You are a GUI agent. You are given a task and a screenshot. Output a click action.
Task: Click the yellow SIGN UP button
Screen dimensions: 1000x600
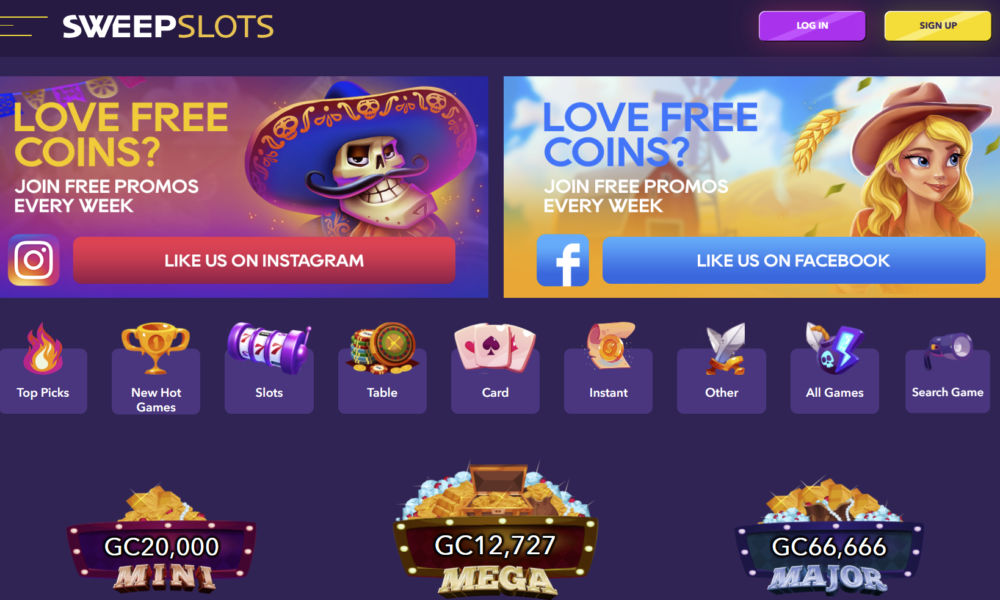click(938, 26)
